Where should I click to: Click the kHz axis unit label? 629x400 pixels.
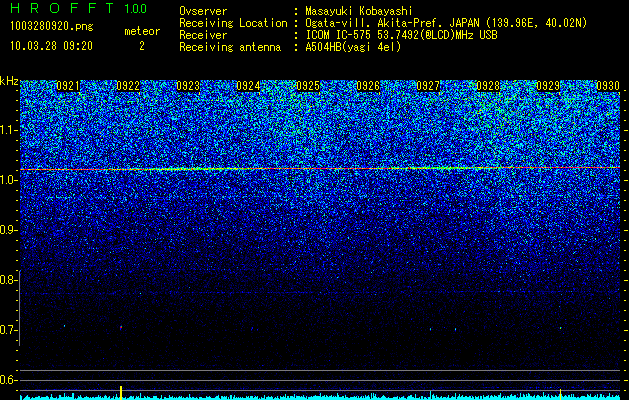9,81
